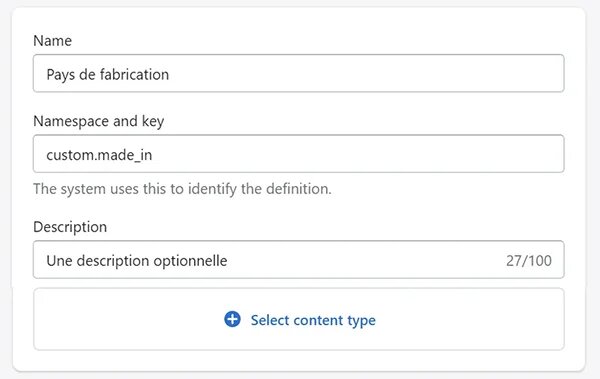Click the Name field label
The height and width of the screenshot is (379, 600).
click(x=52, y=41)
